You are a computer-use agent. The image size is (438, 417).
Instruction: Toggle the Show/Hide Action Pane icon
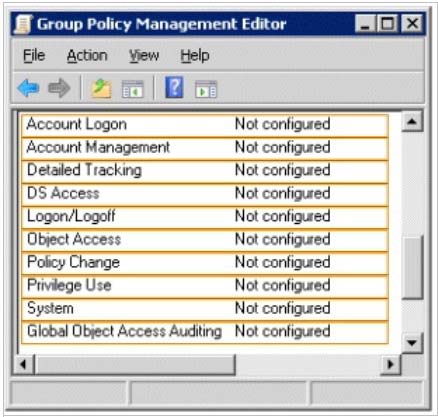pos(206,89)
